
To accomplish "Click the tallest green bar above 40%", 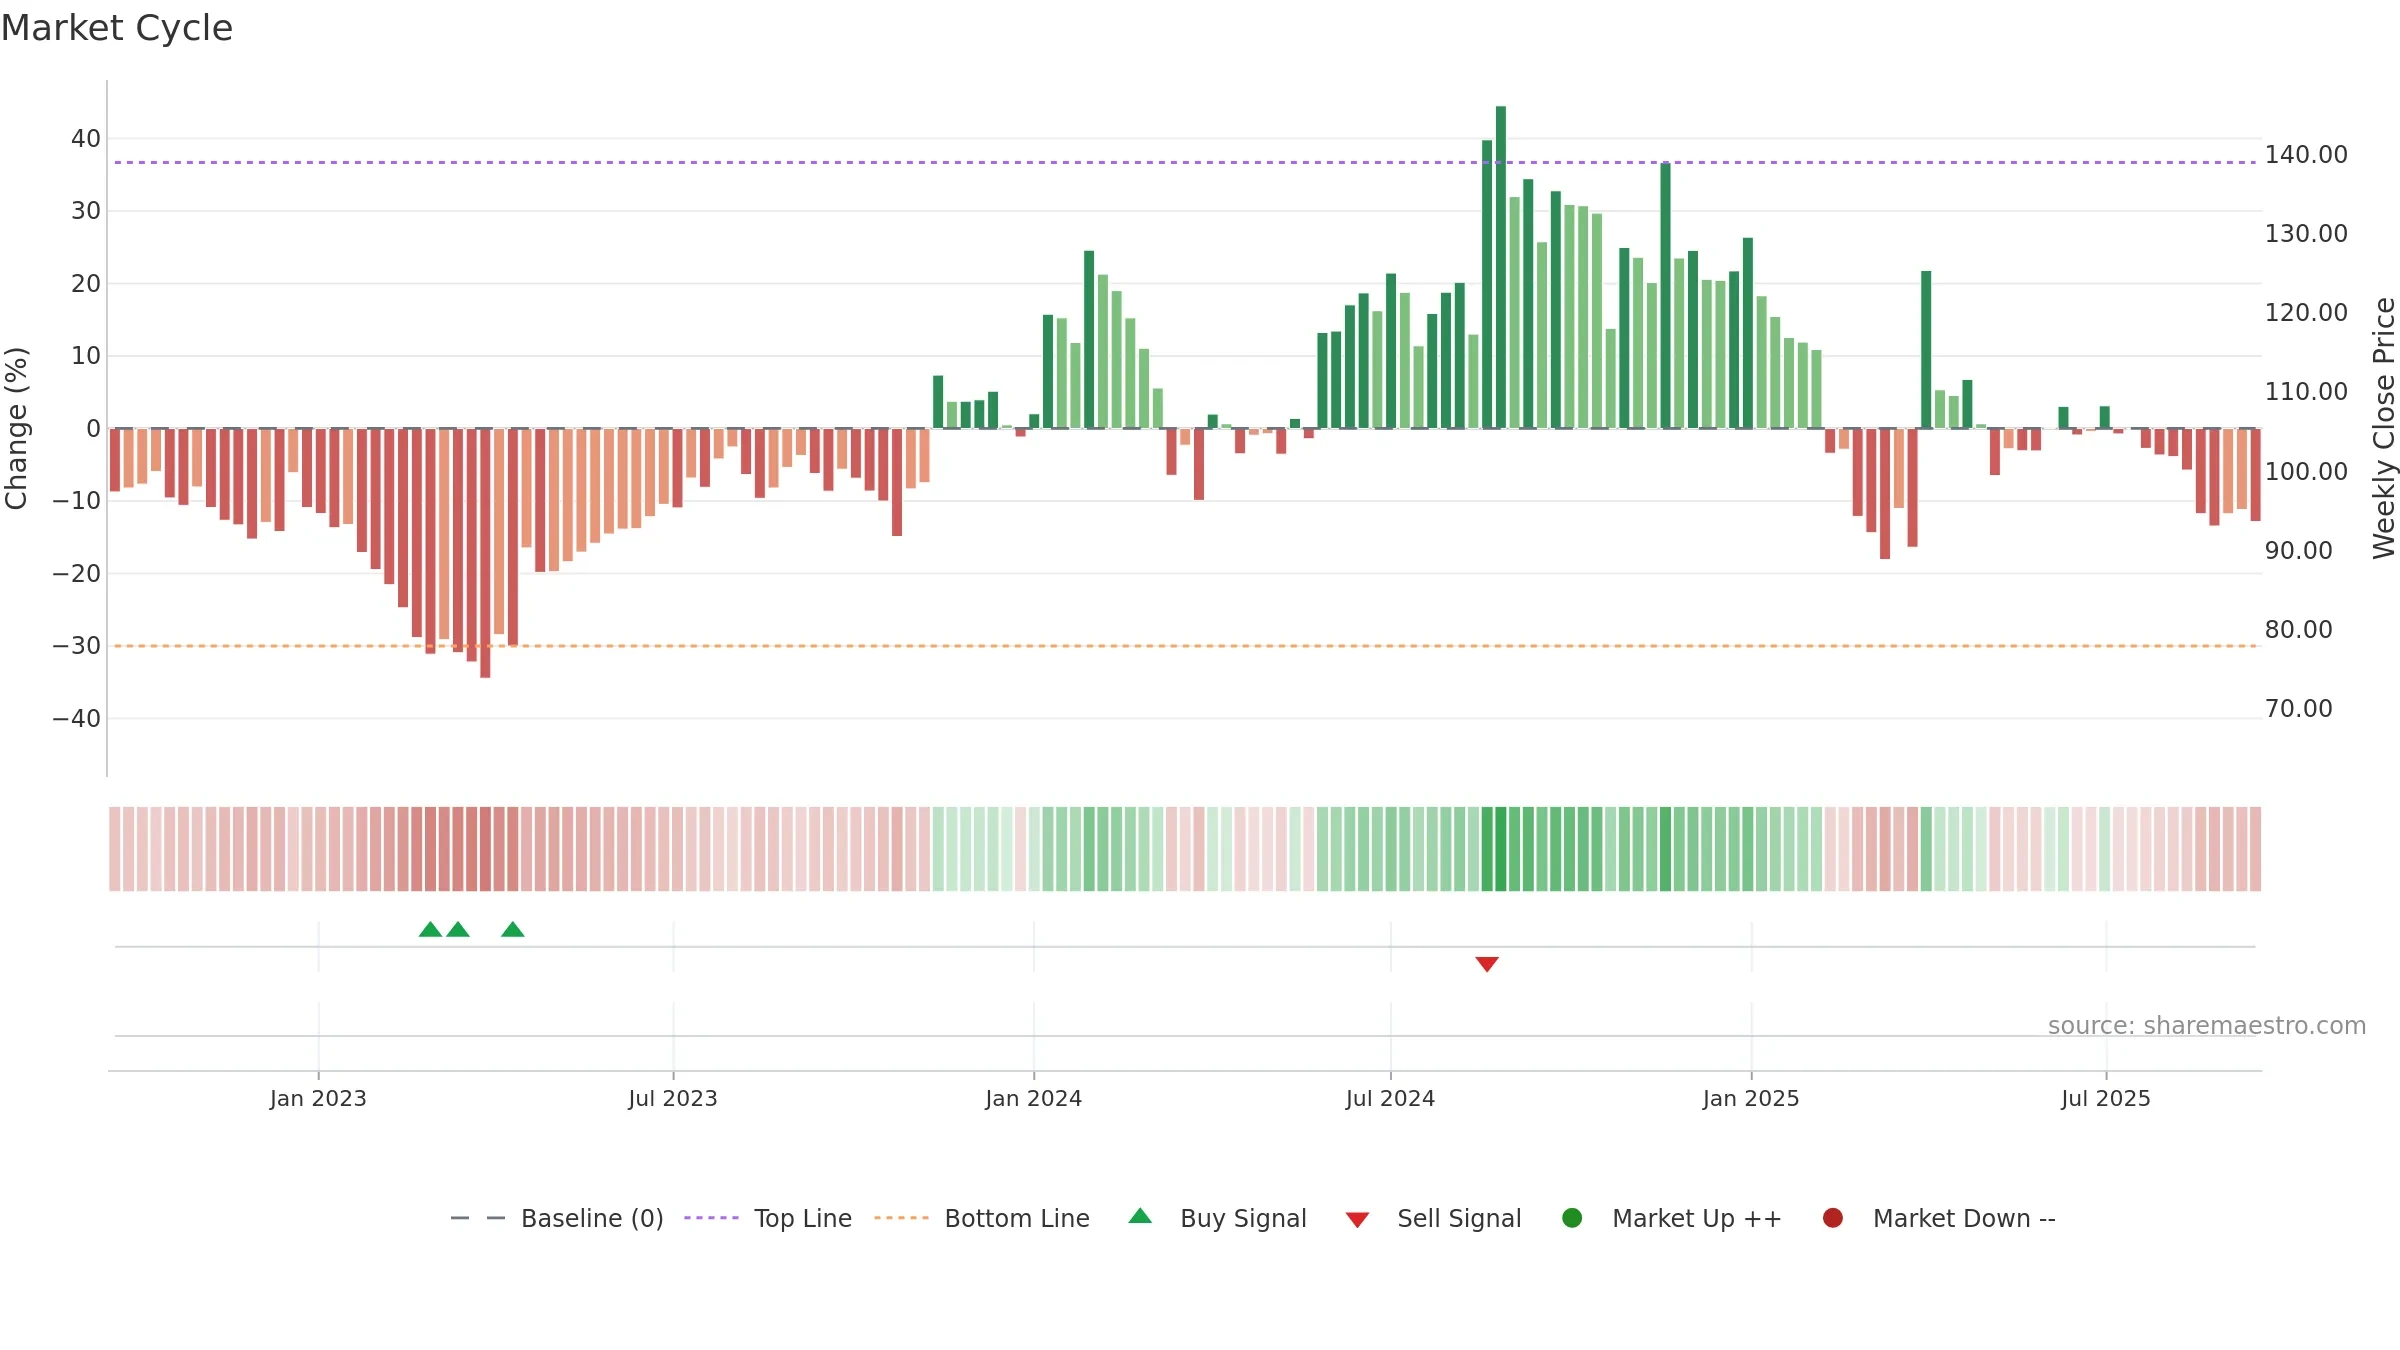I will [x=1501, y=267].
